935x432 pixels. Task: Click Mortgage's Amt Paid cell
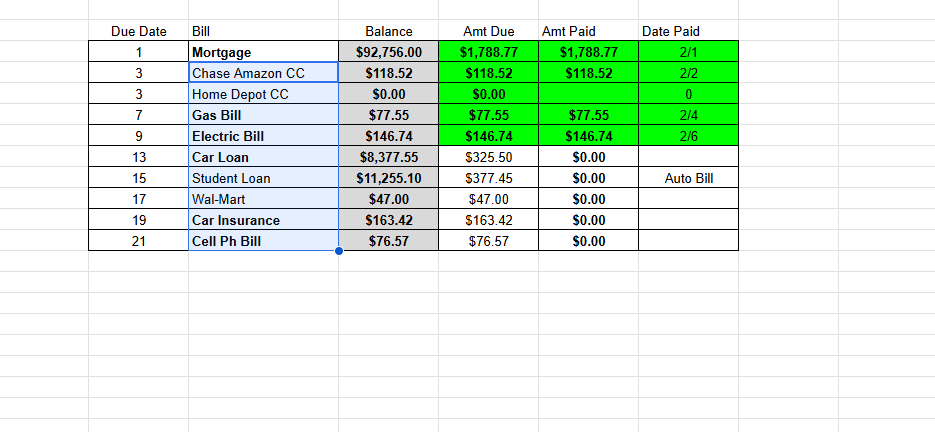(x=589, y=52)
